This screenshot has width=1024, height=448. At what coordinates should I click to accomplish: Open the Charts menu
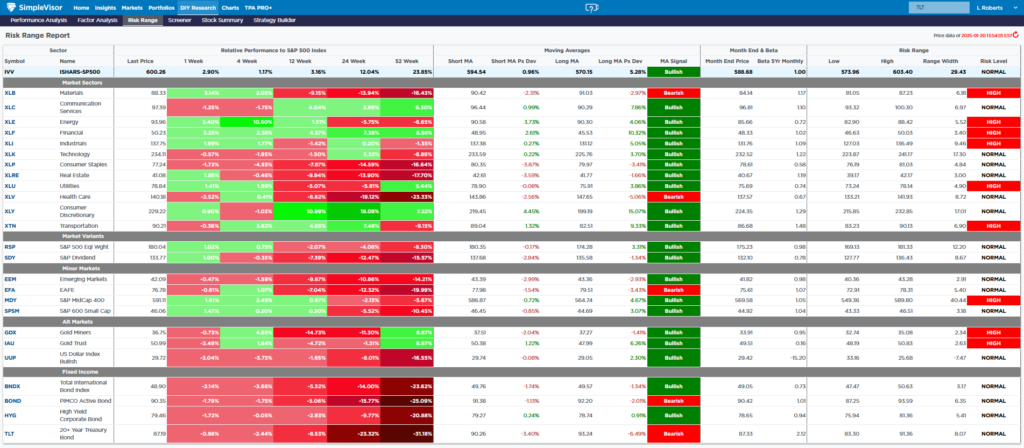230,8
